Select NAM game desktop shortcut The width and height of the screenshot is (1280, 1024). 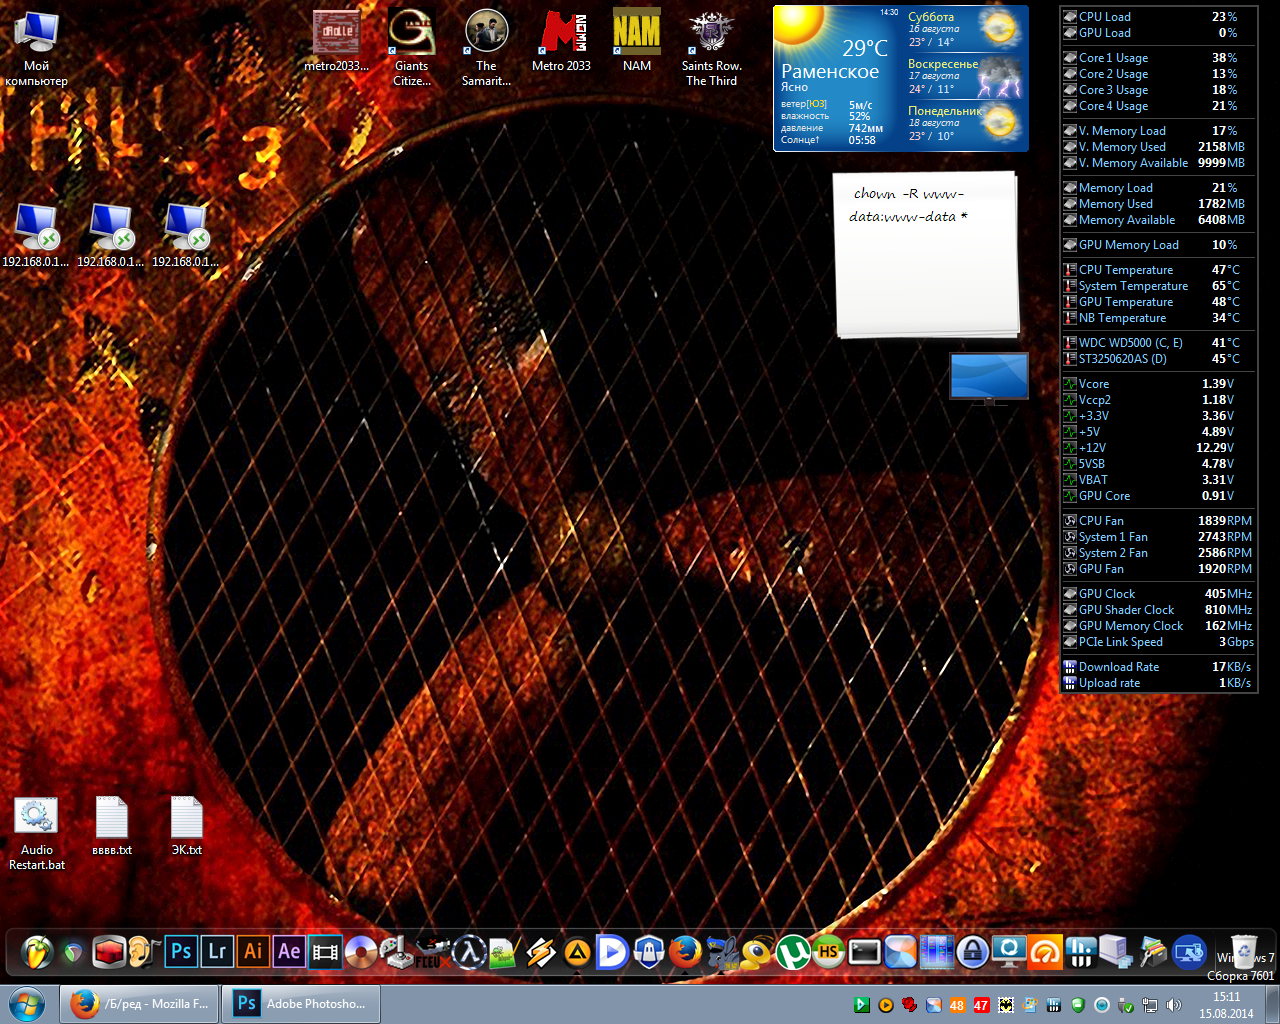click(636, 41)
